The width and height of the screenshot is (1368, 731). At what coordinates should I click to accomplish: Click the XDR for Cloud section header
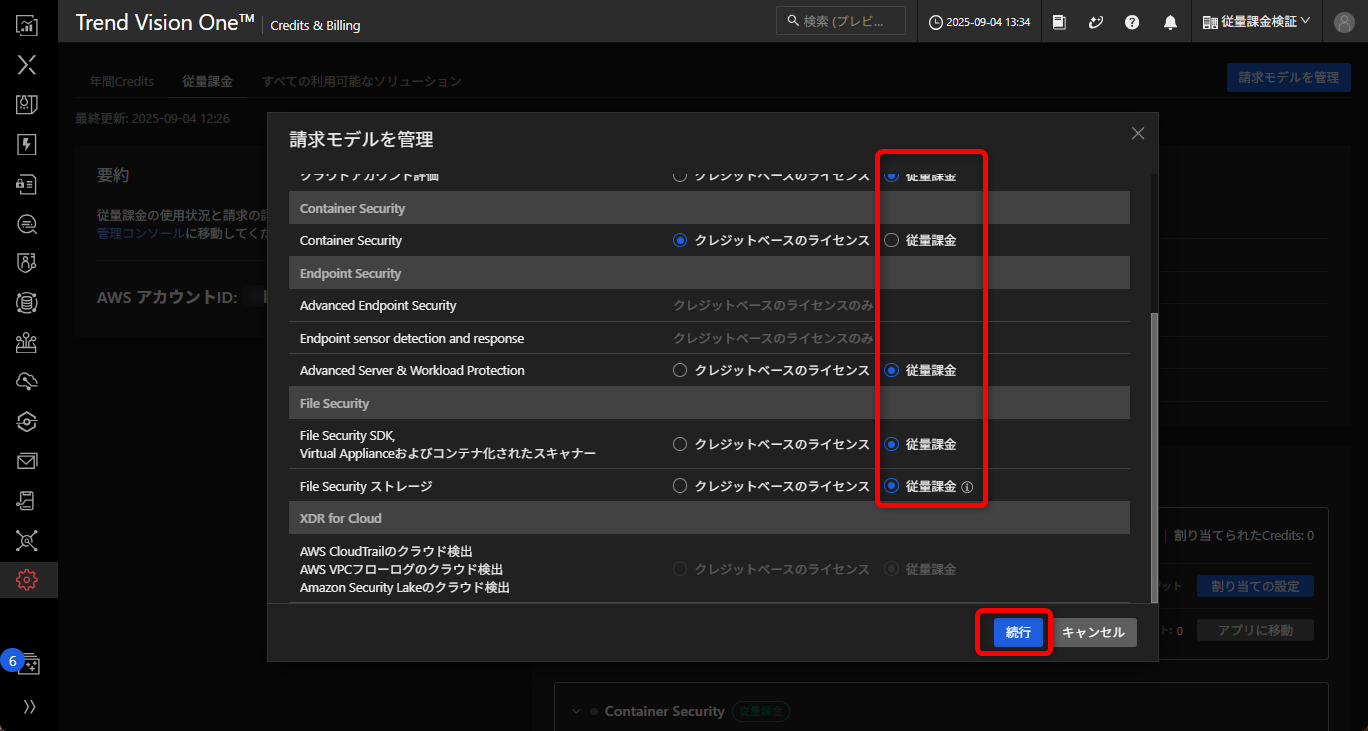tap(710, 518)
